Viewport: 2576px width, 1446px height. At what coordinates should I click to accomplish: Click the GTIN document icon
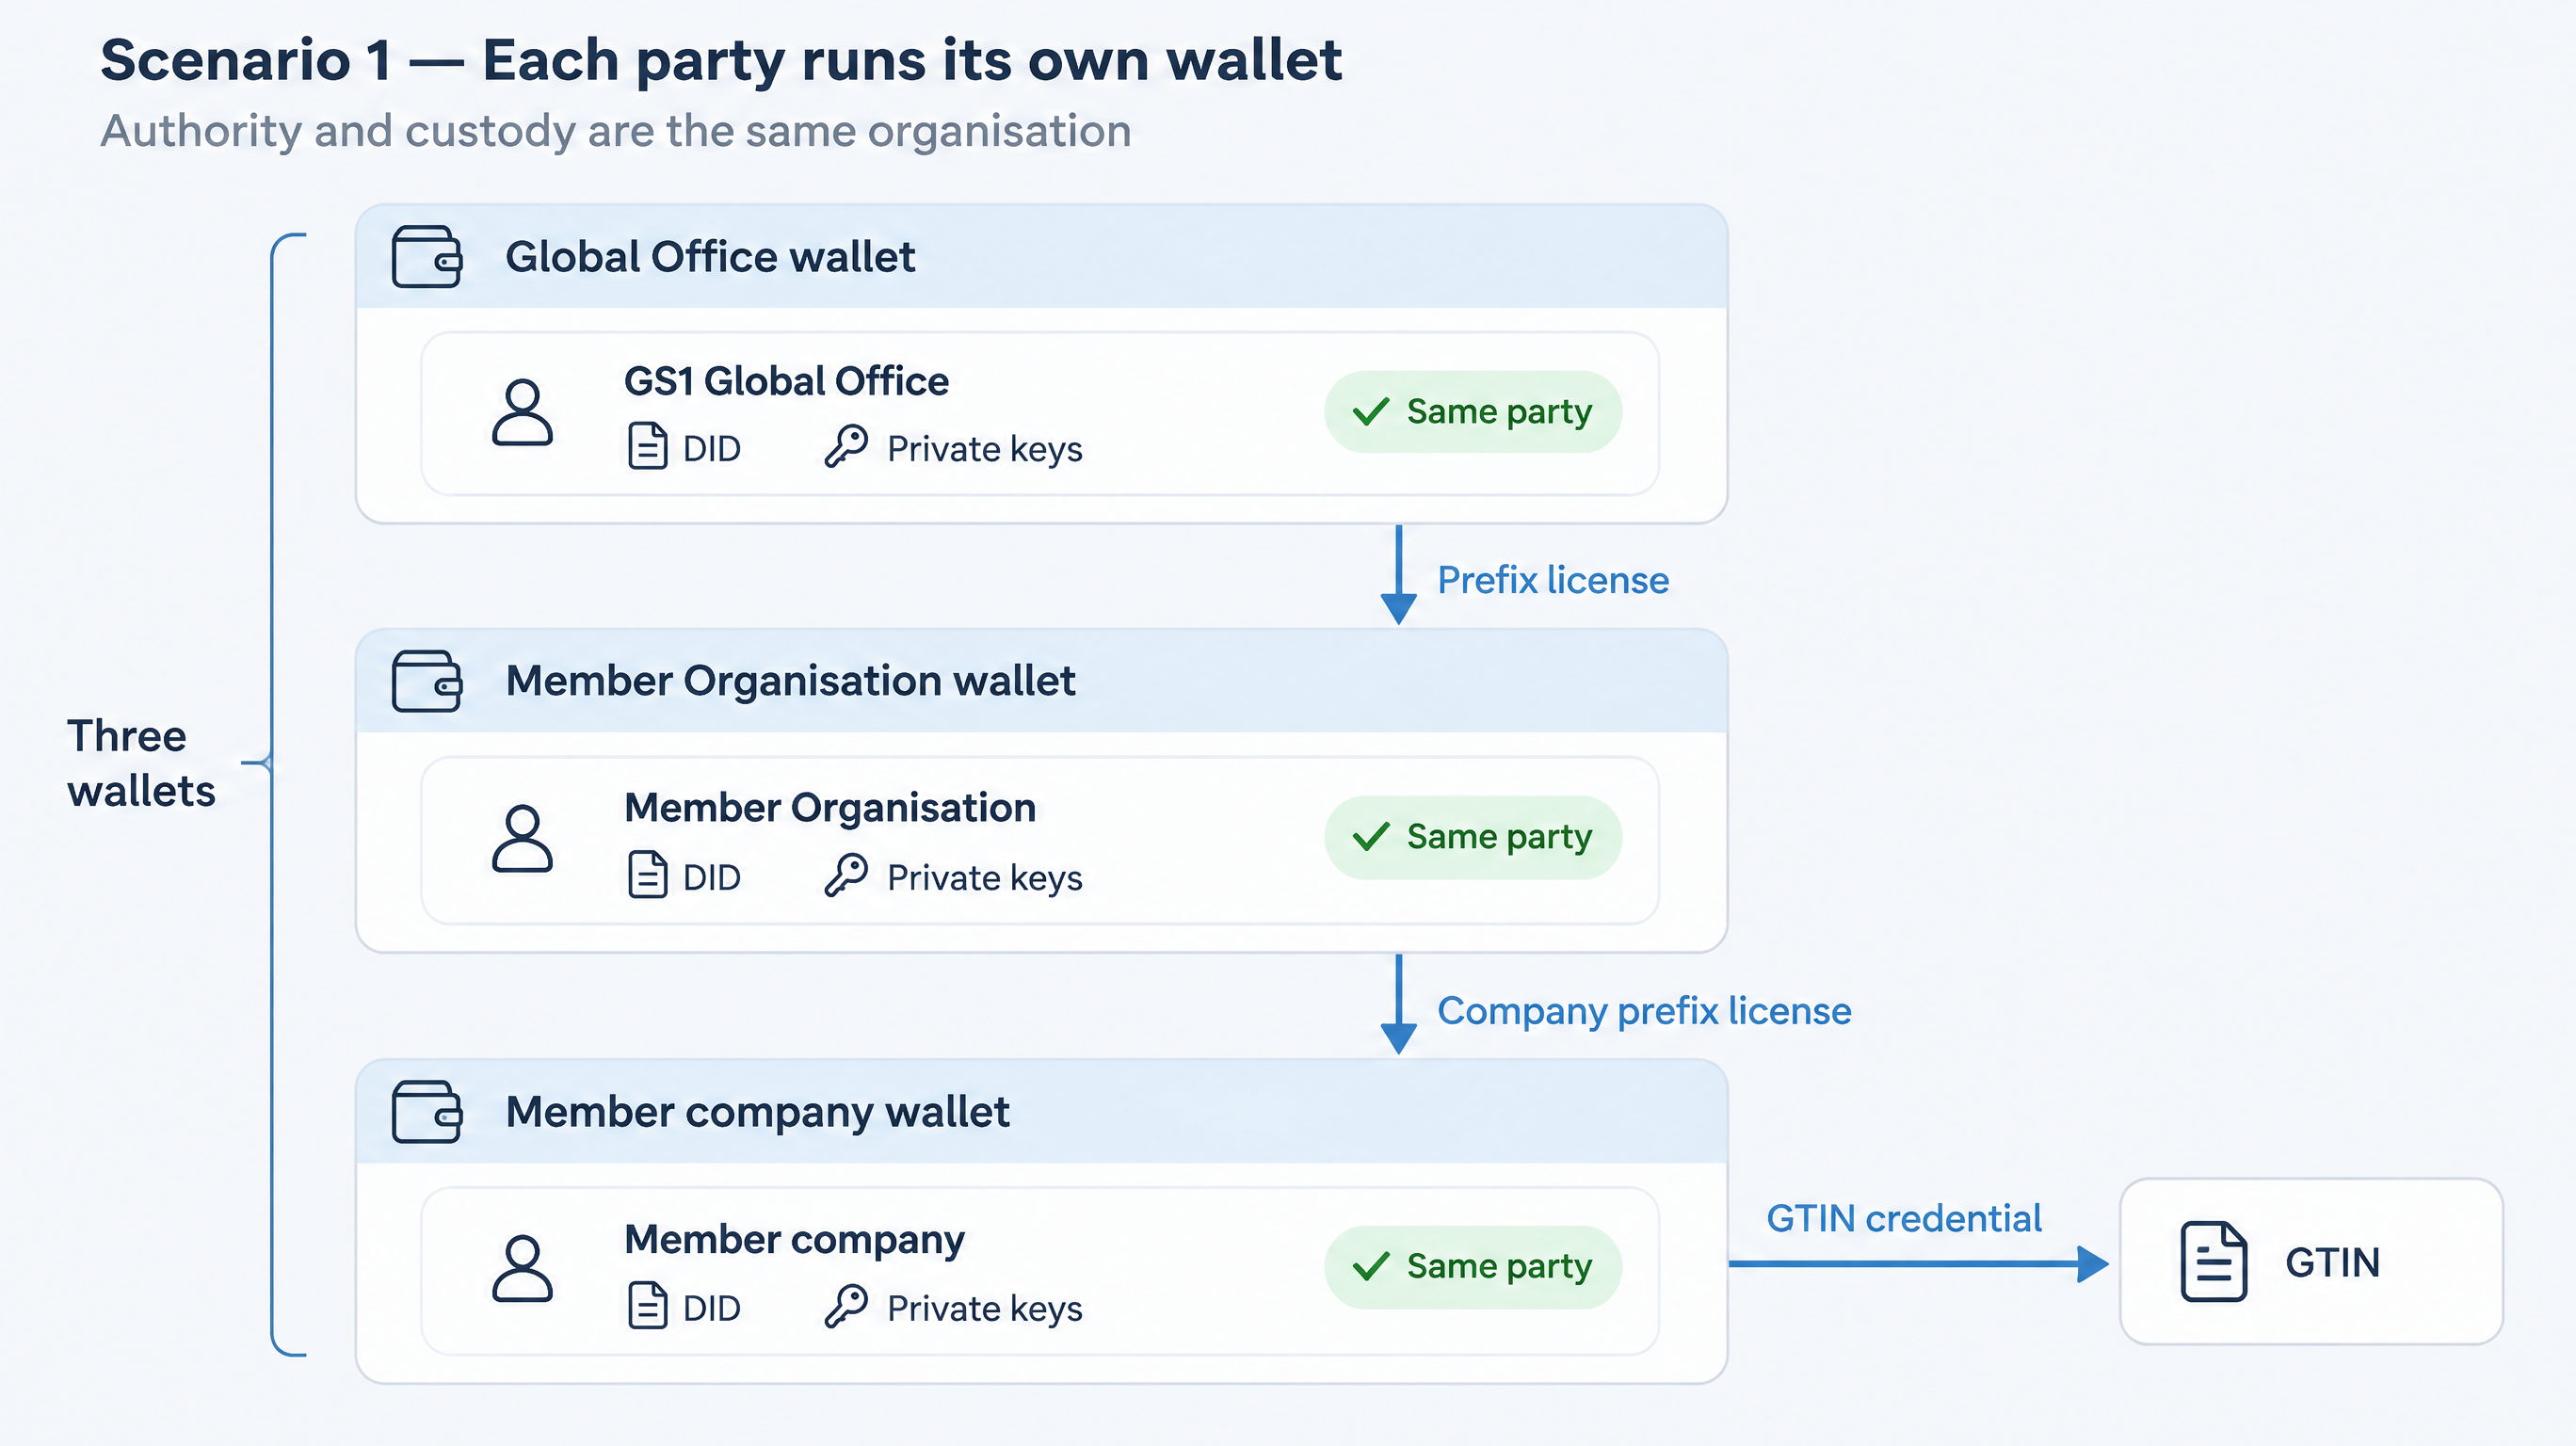[x=2214, y=1262]
